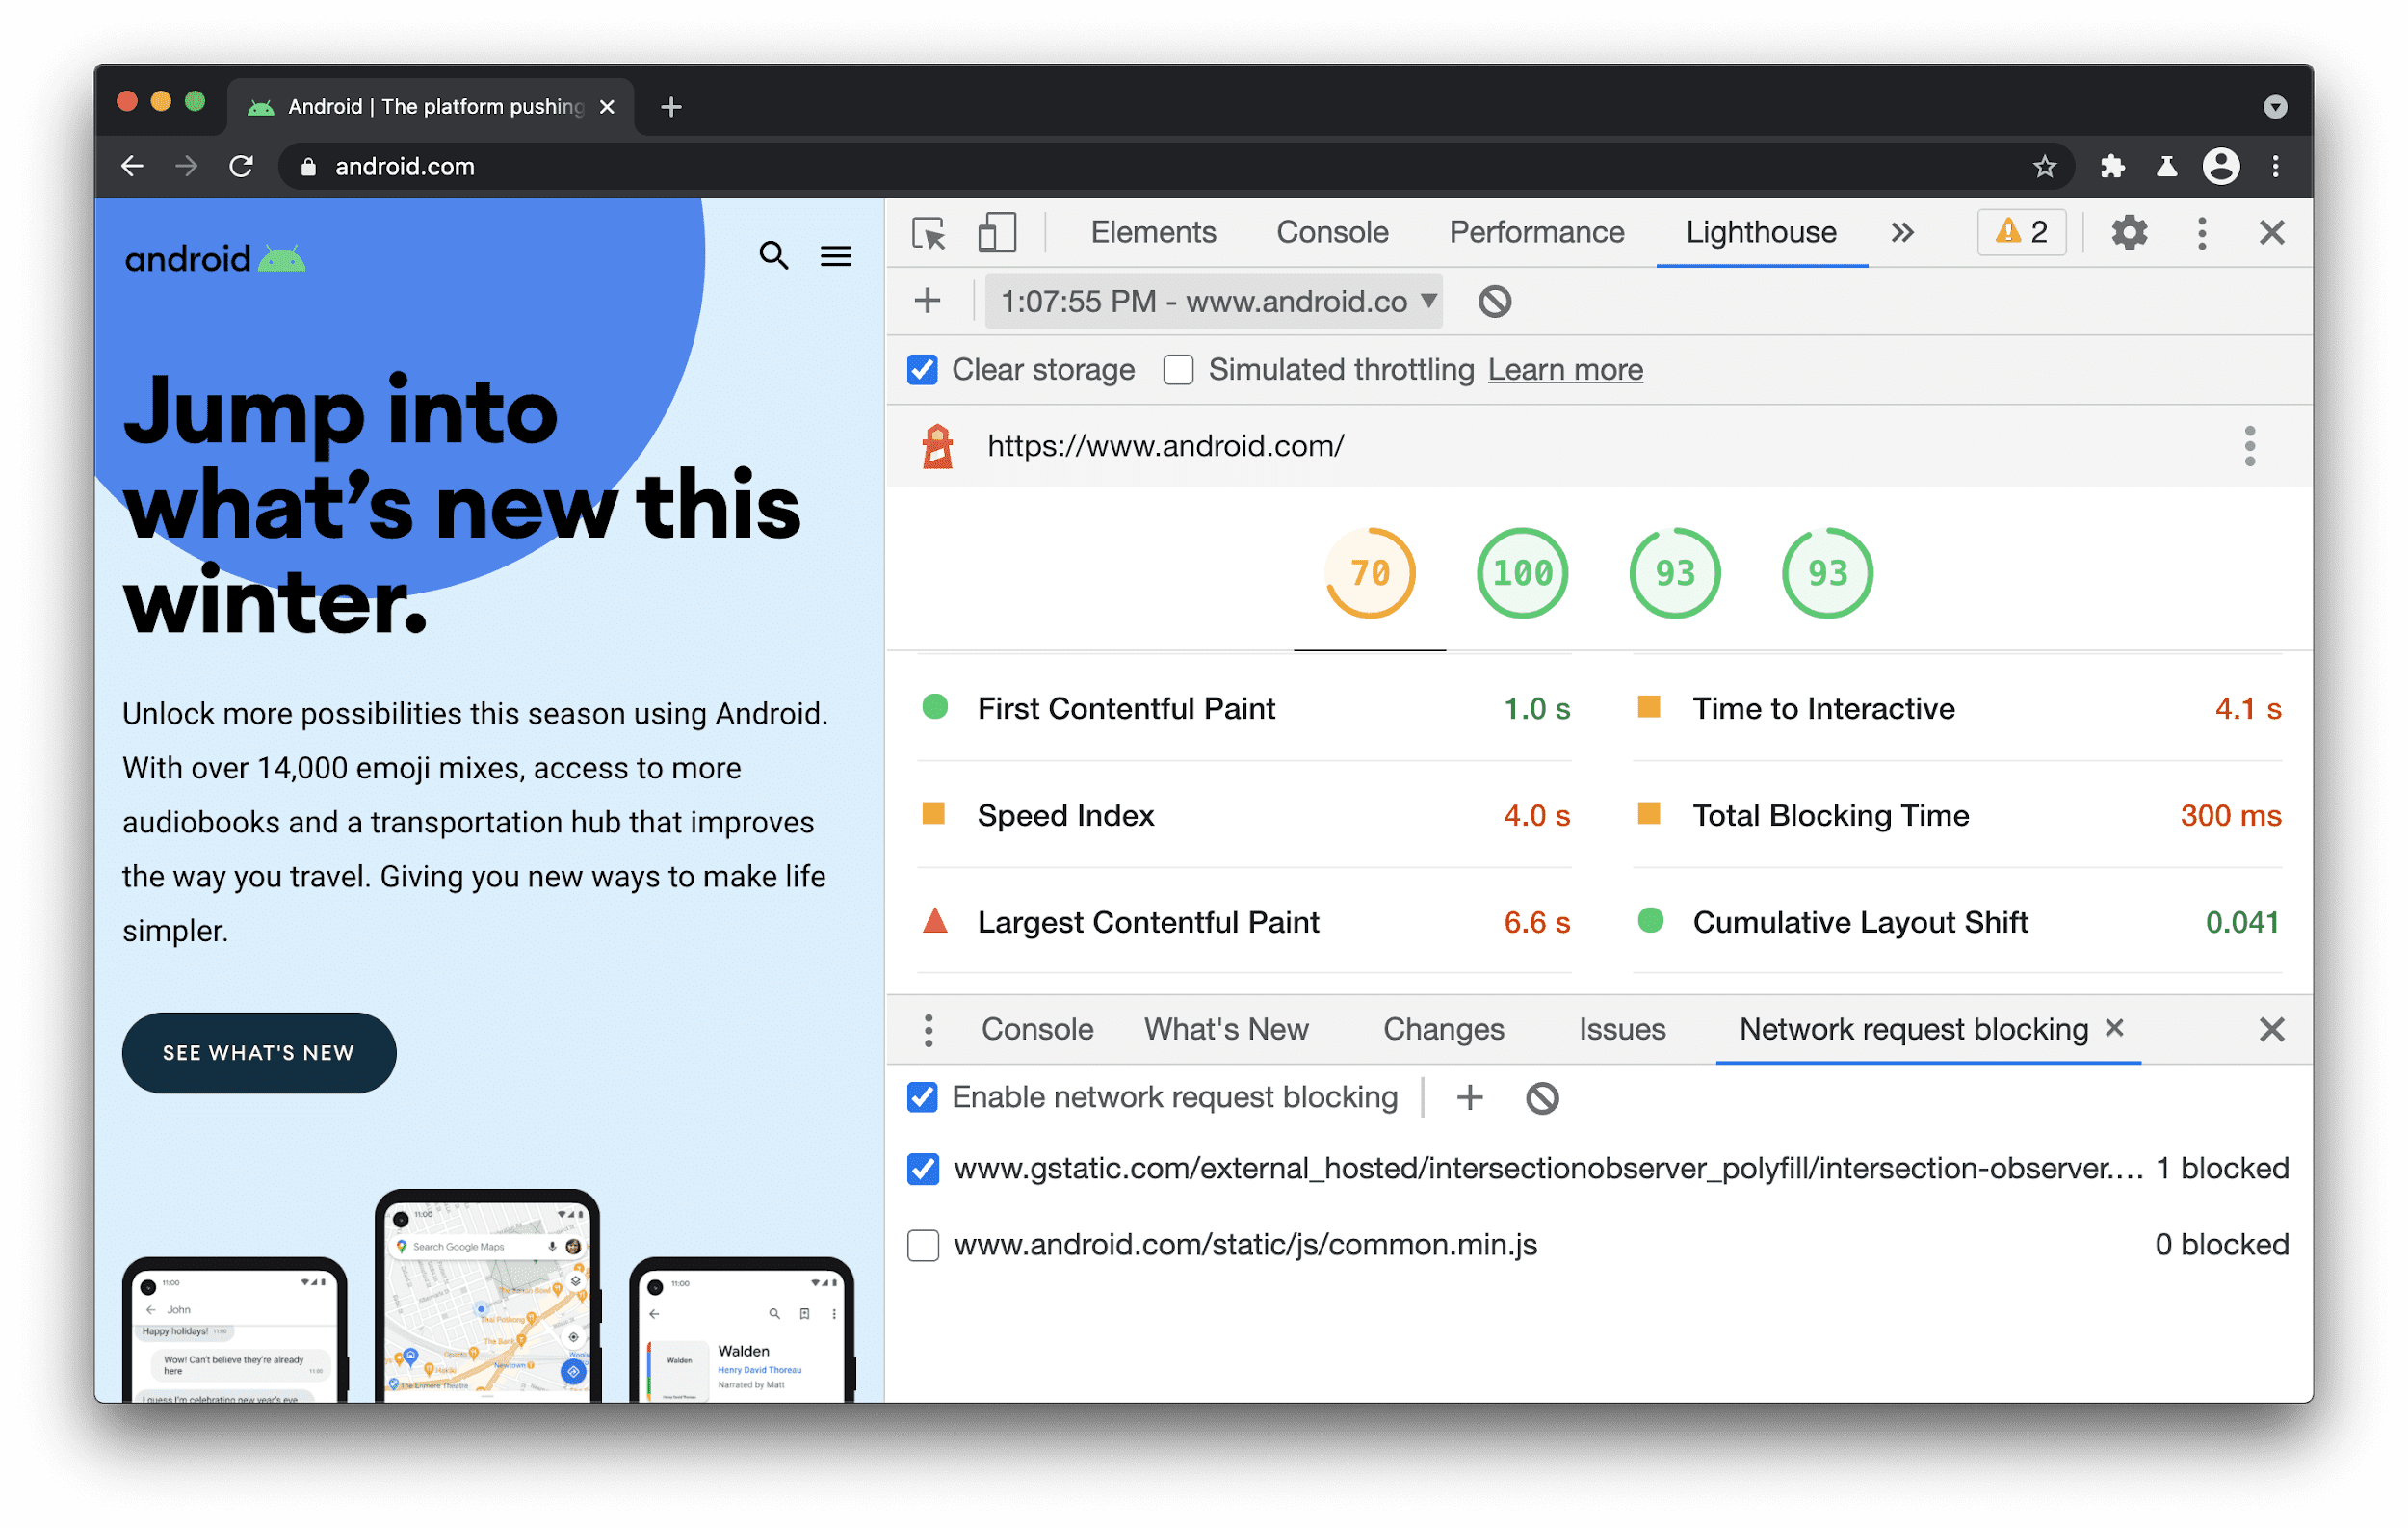Screen dimensions: 2408x1528
Task: Select the Performance score circle
Action: [1371, 570]
